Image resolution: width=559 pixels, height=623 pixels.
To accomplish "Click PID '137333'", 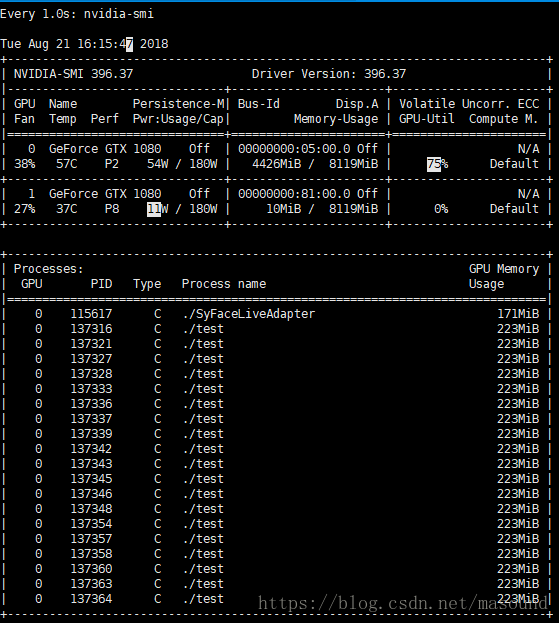I will pyautogui.click(x=91, y=389).
